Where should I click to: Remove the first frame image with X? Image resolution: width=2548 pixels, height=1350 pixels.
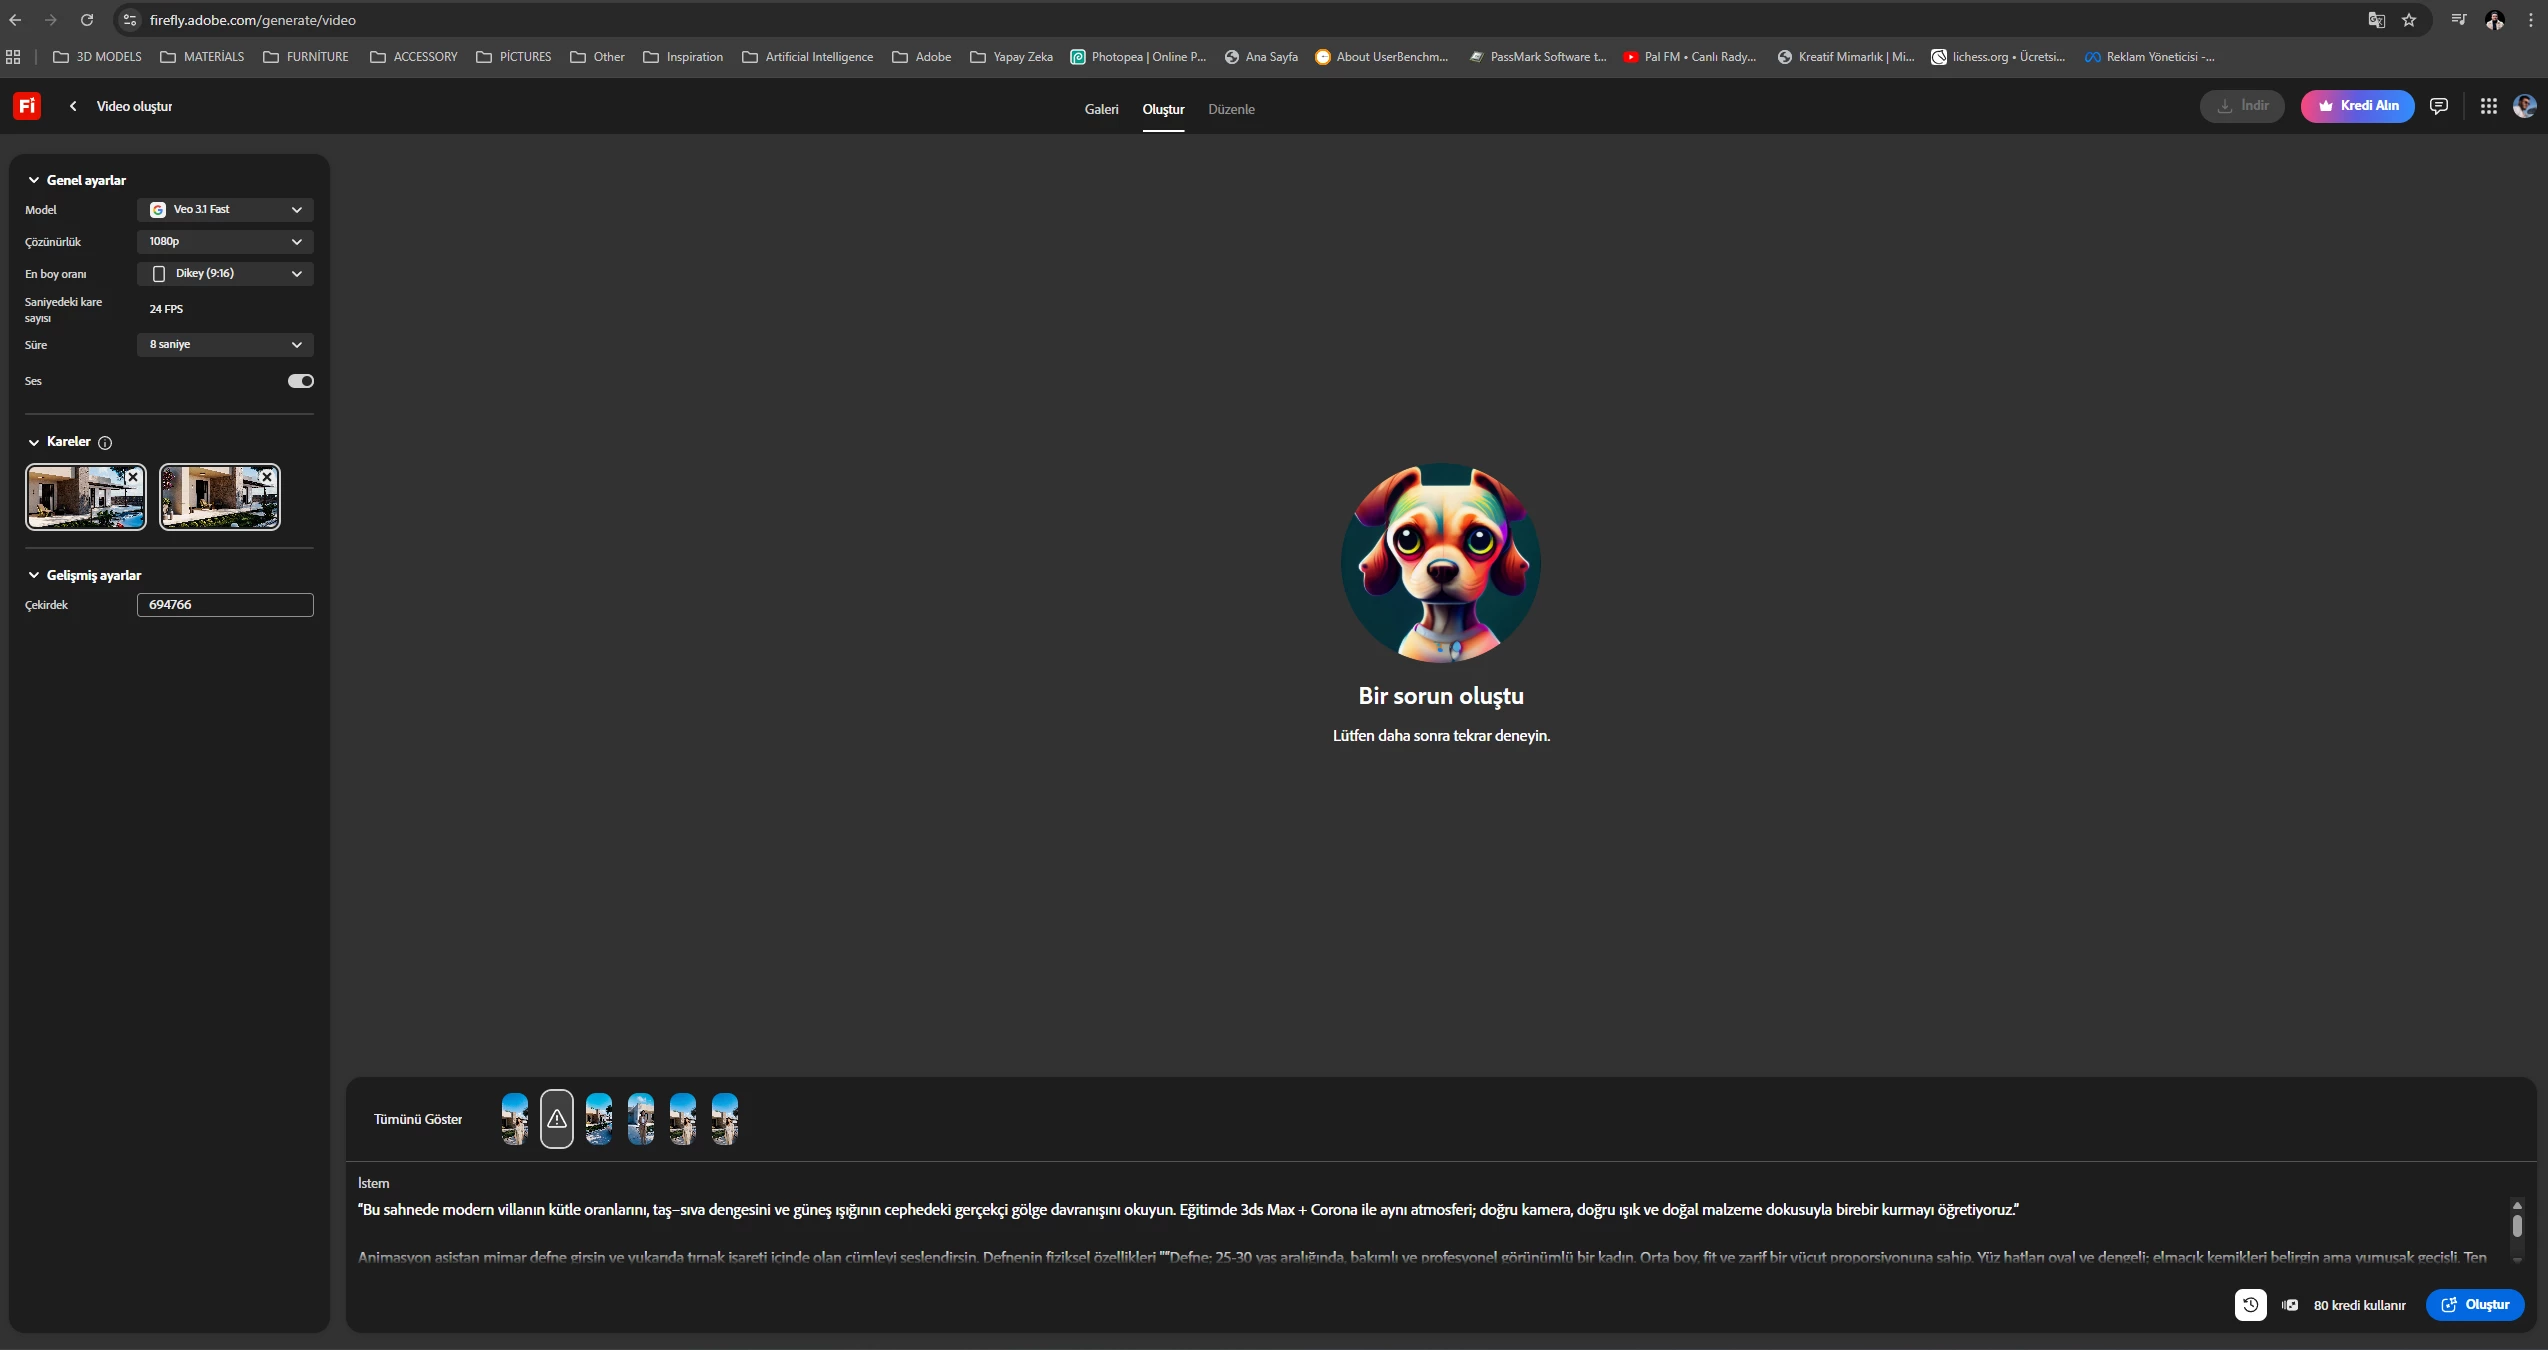point(133,478)
